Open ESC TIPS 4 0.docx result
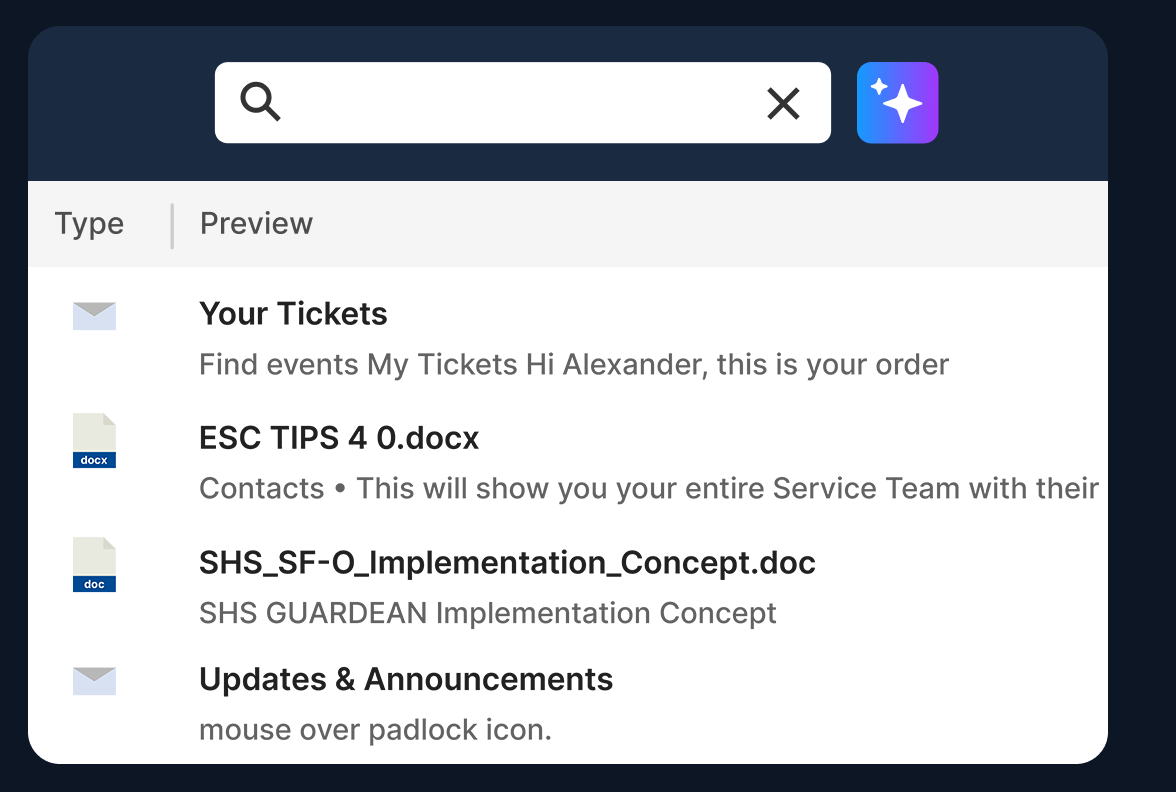This screenshot has width=1176, height=792. pyautogui.click(x=339, y=438)
